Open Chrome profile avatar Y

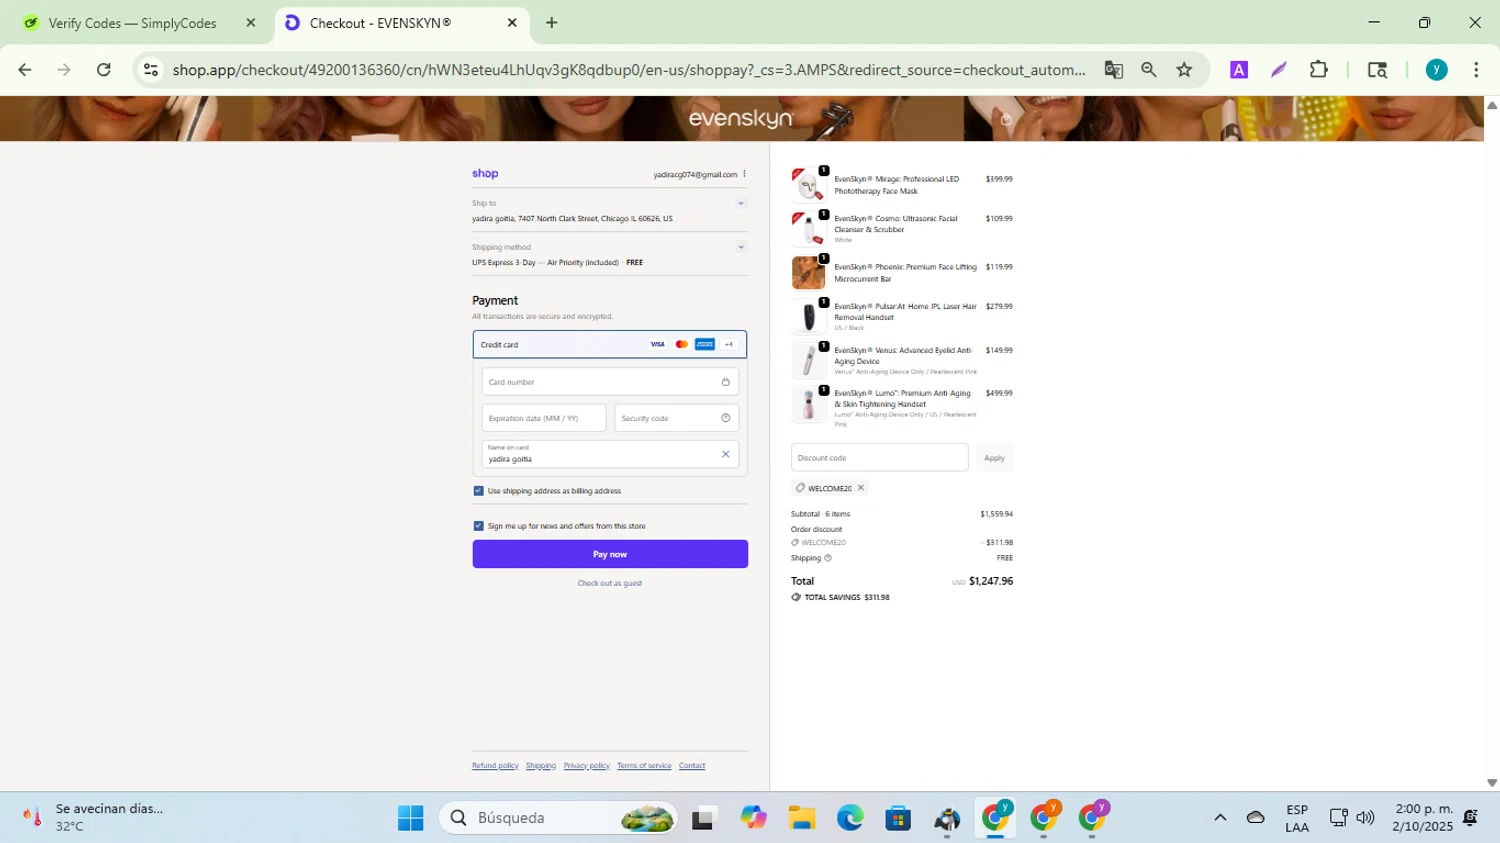1437,70
